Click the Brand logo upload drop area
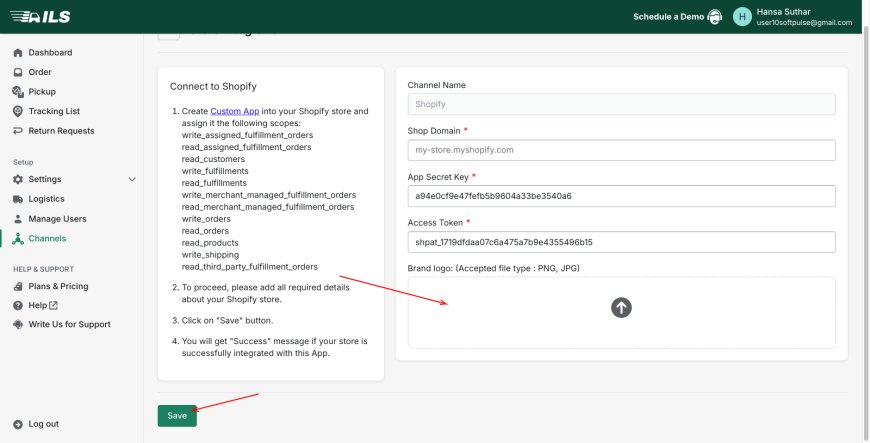The image size is (870, 443). [x=621, y=313]
